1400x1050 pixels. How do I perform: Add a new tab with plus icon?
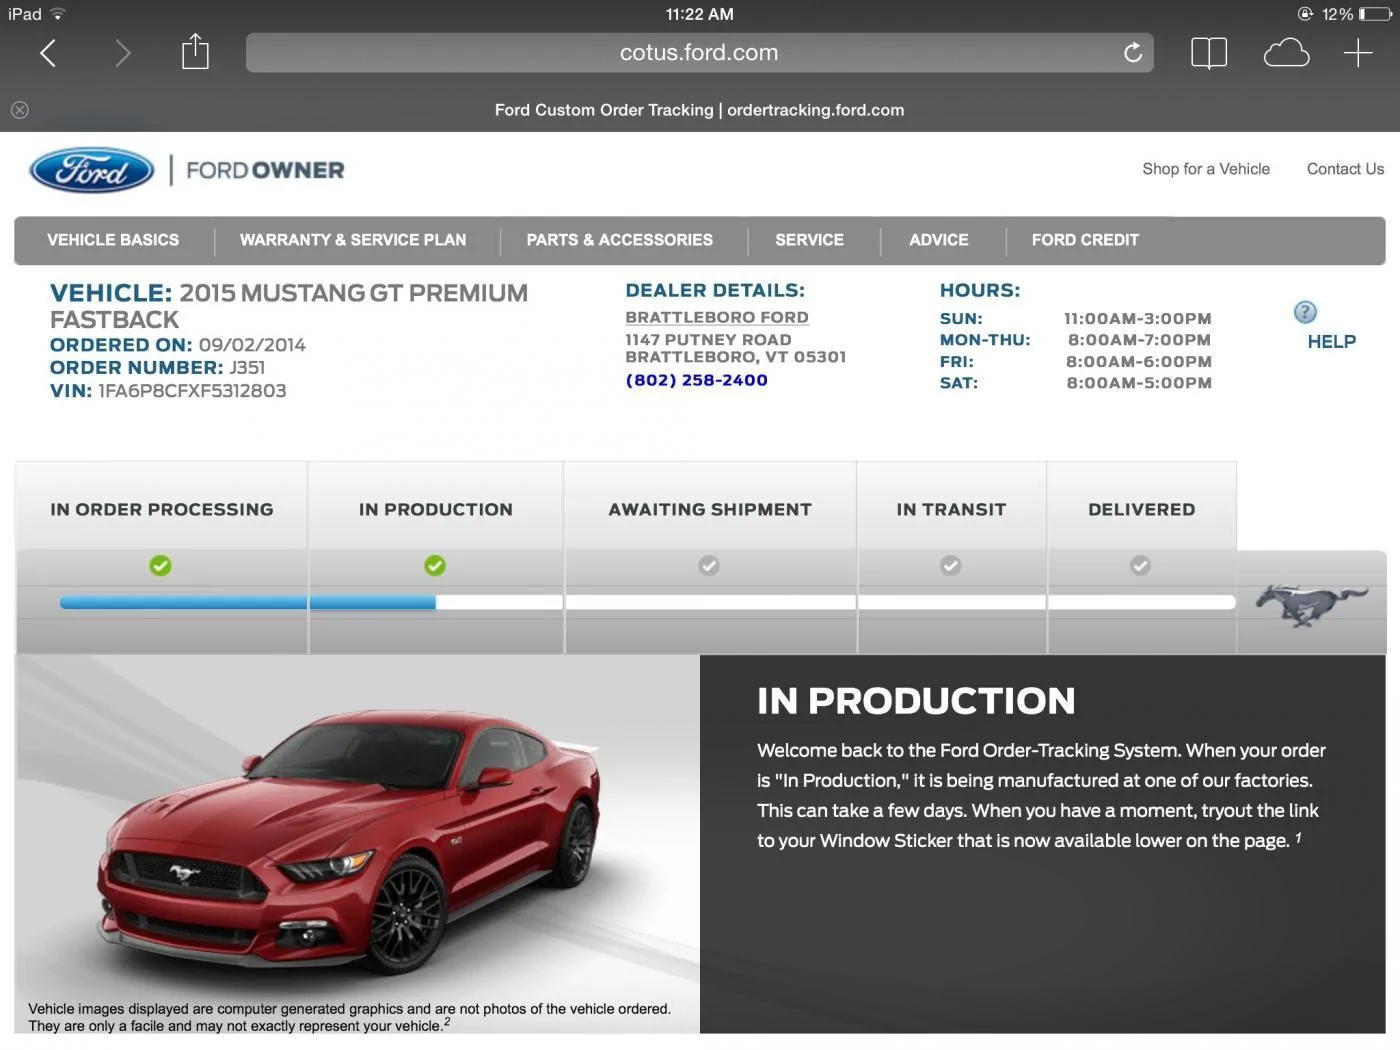tap(1358, 53)
